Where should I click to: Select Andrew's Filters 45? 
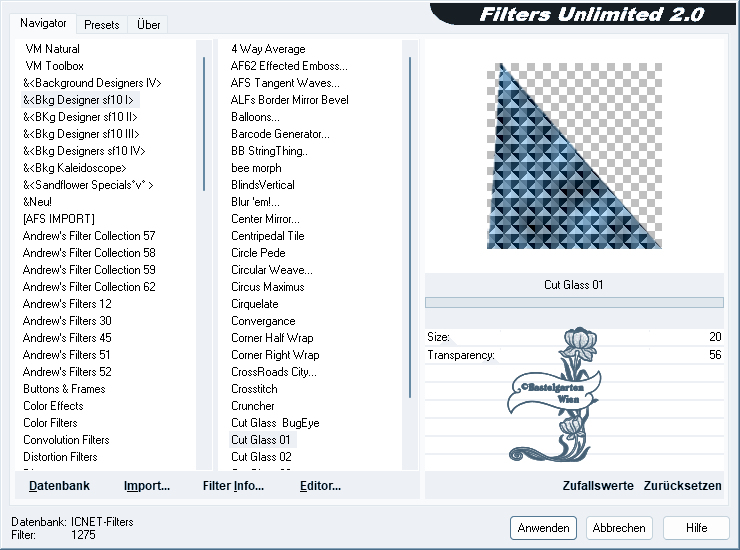[x=67, y=338]
